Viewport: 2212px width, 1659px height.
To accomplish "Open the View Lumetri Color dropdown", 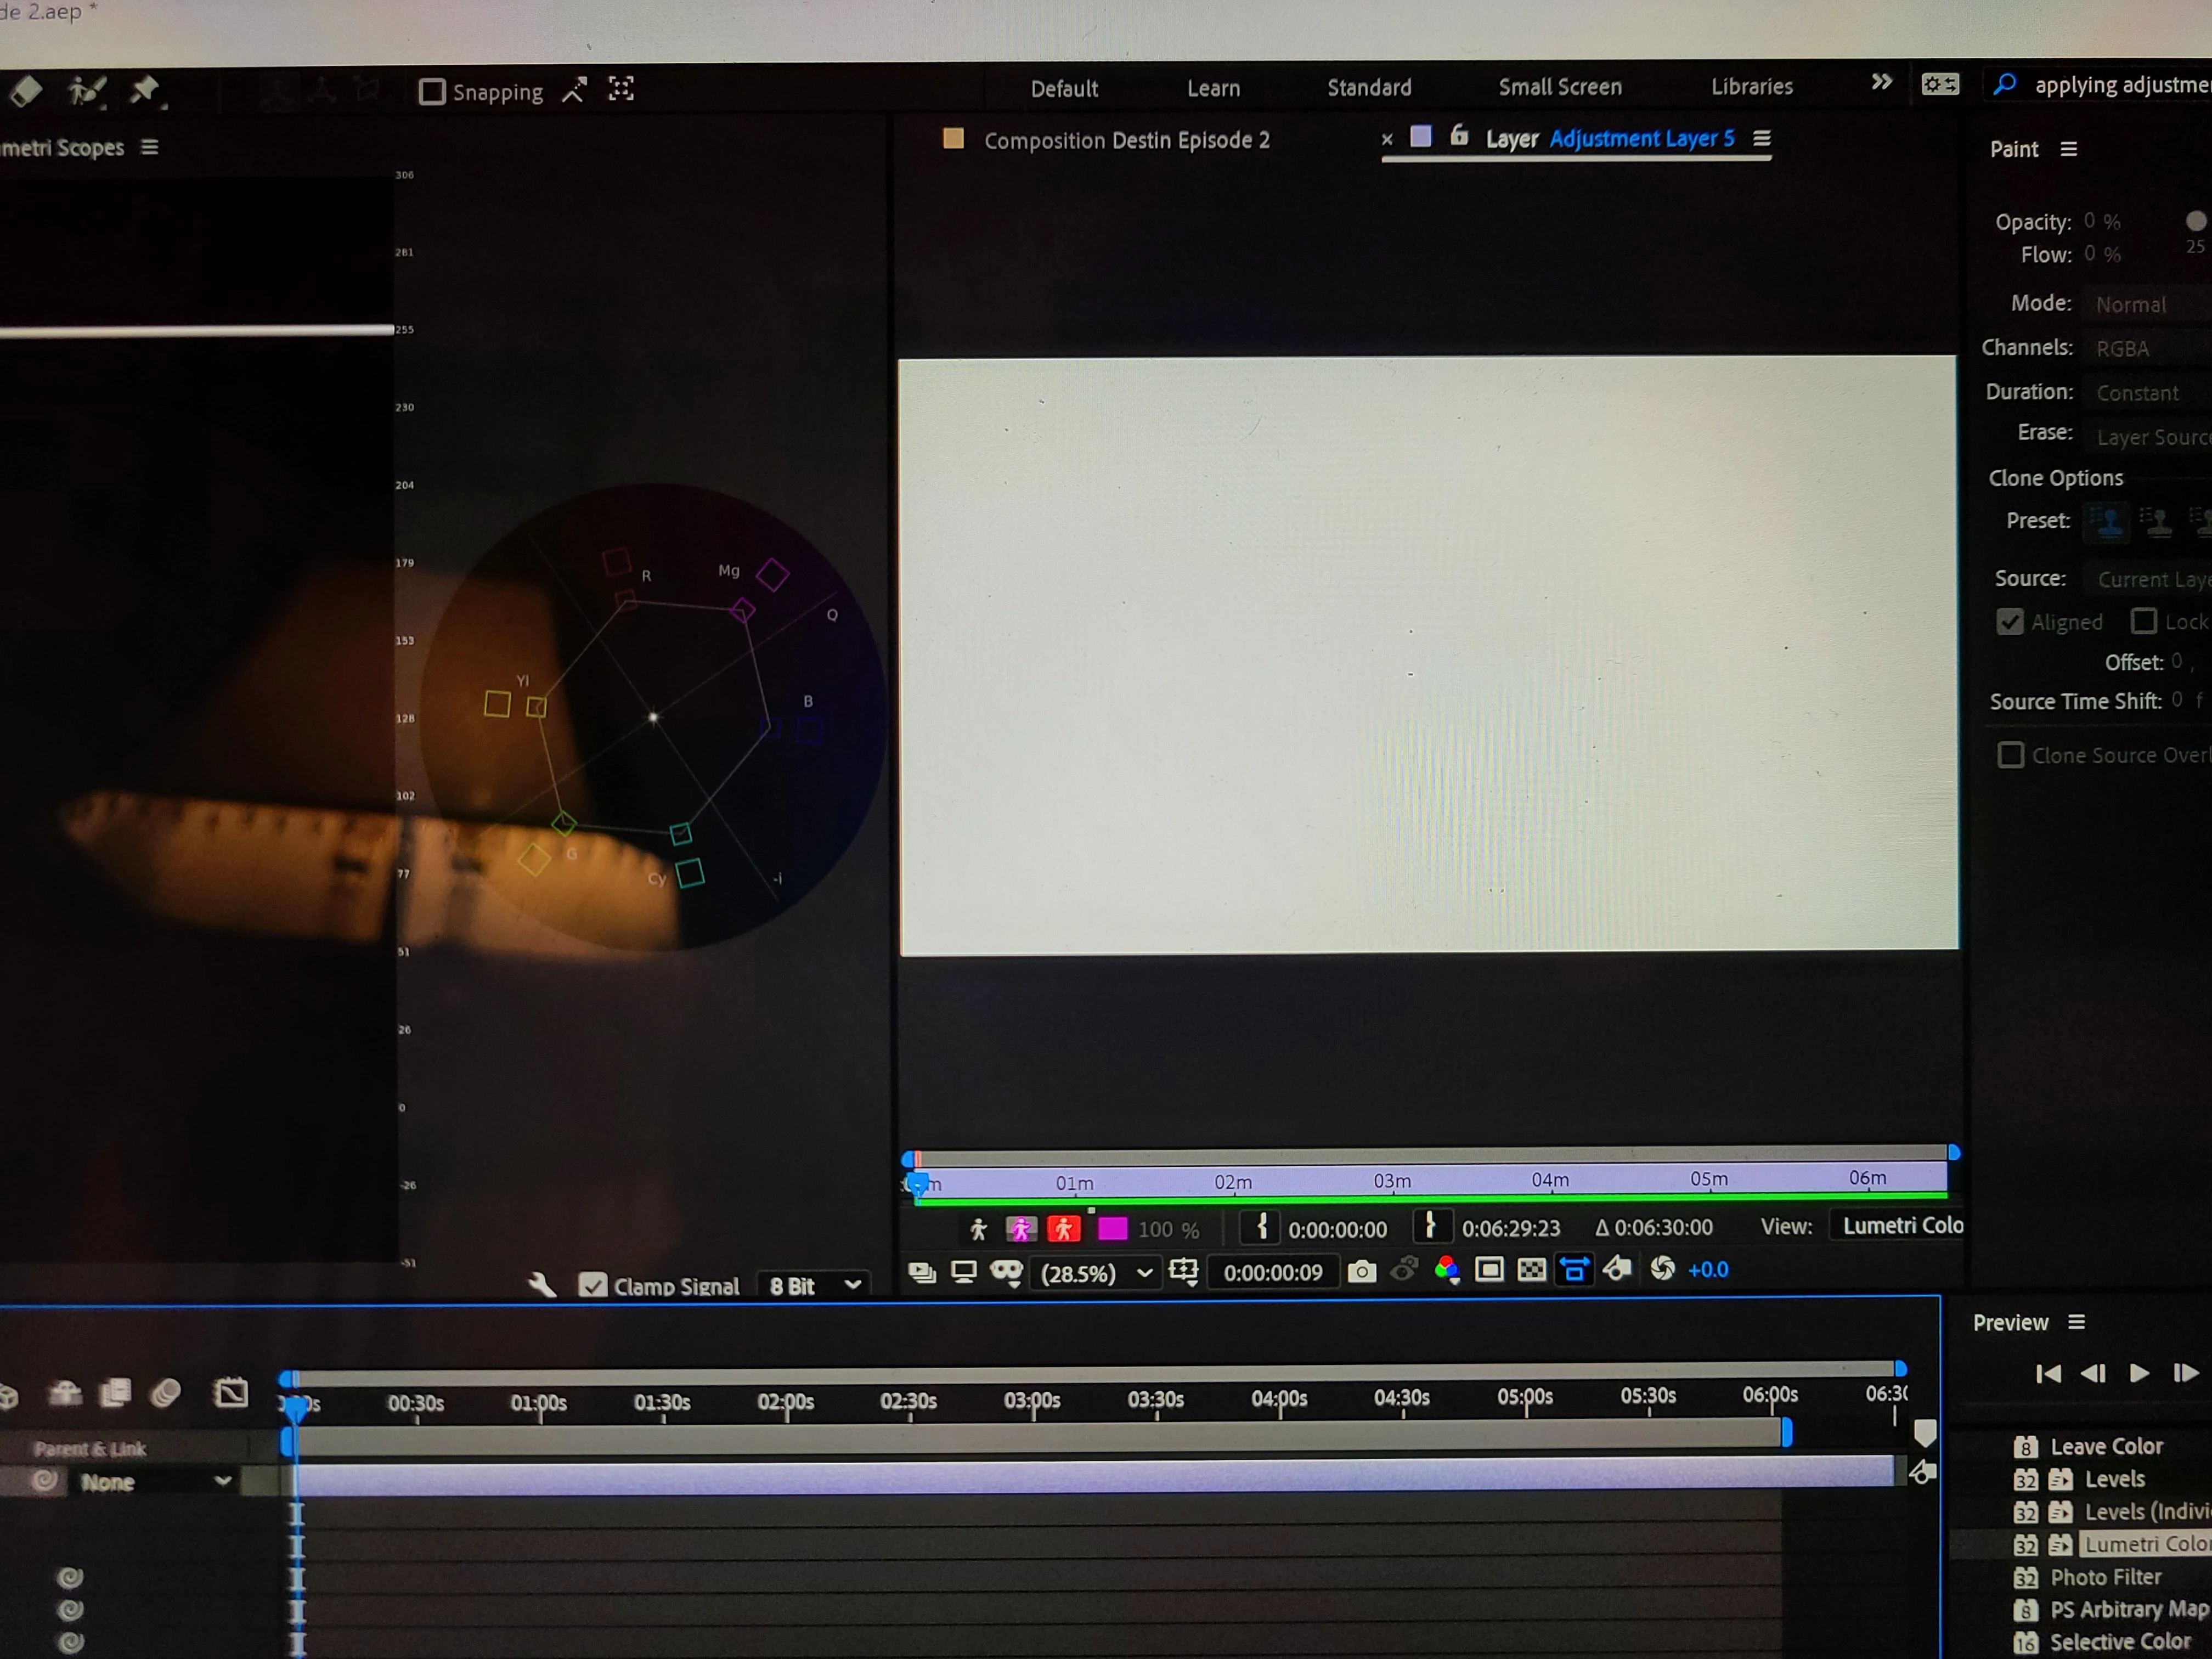I will (x=1896, y=1226).
